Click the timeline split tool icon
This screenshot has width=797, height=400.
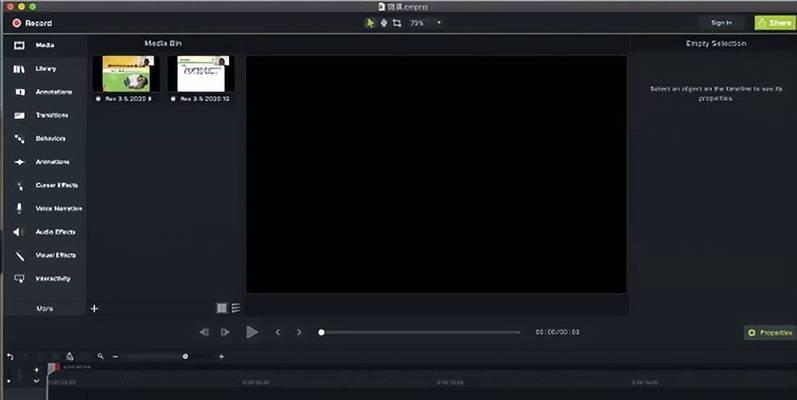pyautogui.click(x=70, y=357)
